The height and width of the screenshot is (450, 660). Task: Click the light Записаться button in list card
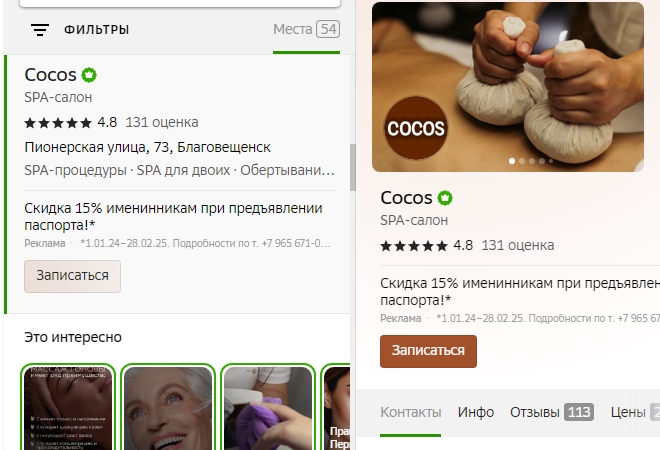click(x=72, y=276)
